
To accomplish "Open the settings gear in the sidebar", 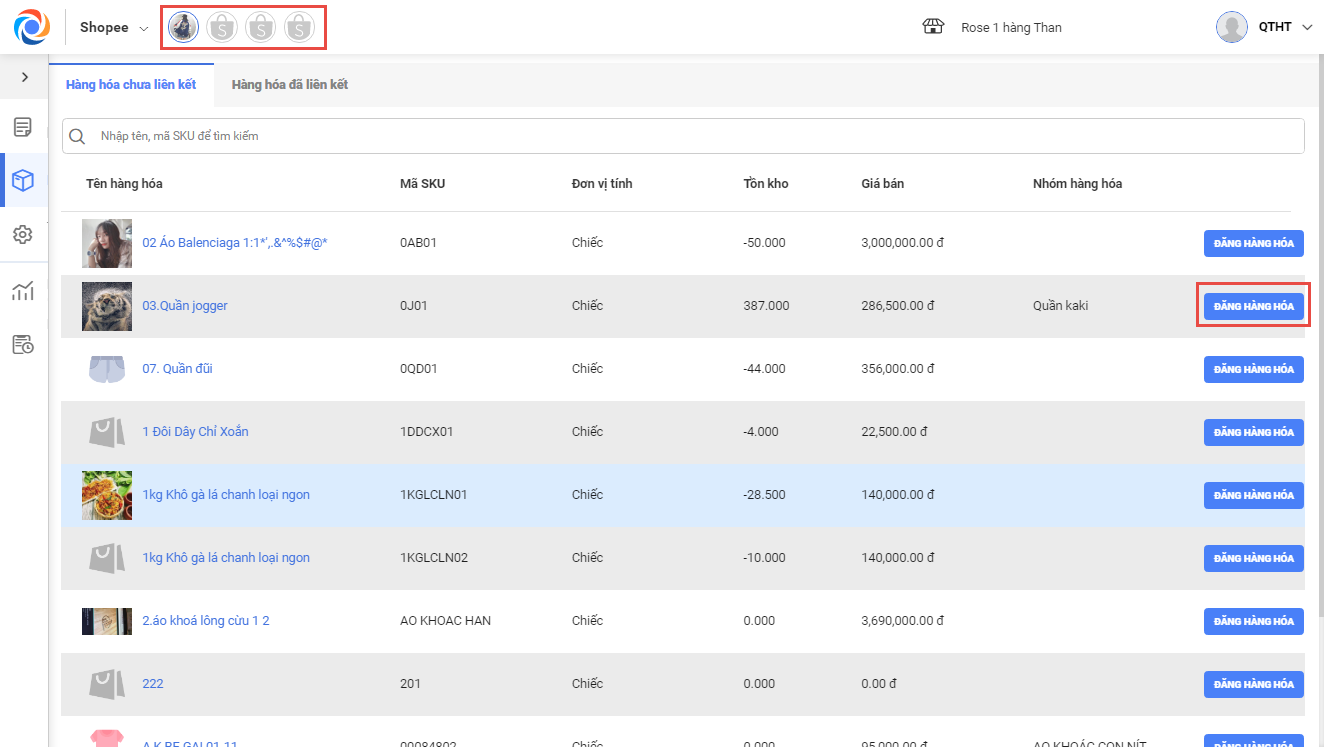I will pyautogui.click(x=23, y=235).
